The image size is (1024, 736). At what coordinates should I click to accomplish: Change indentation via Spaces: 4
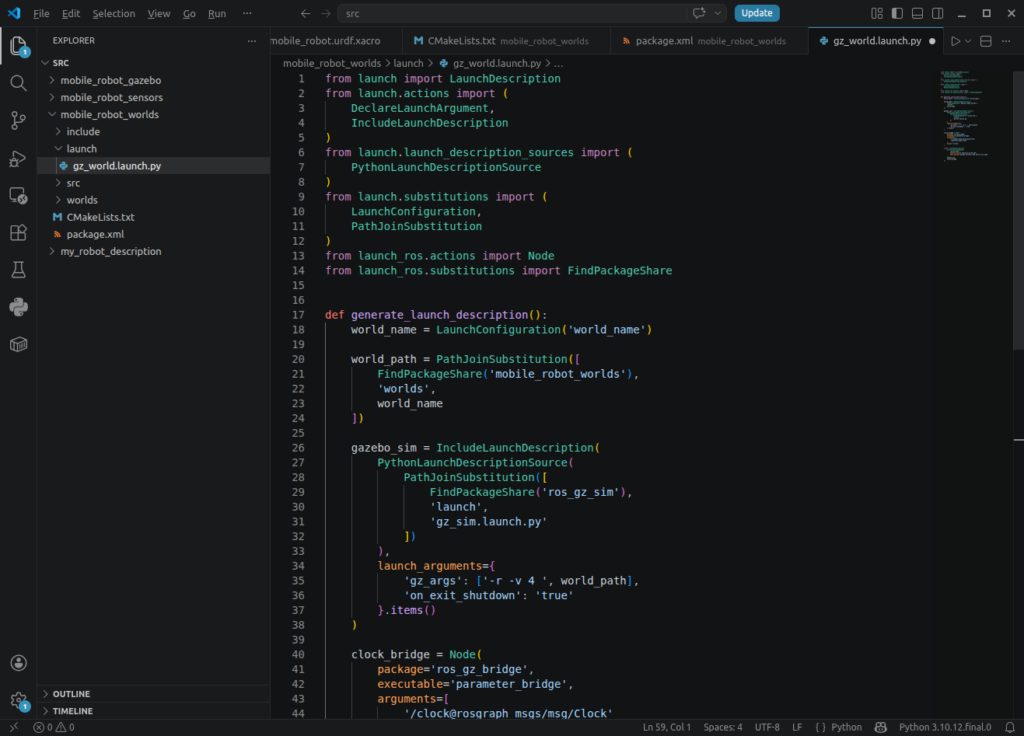click(x=722, y=727)
